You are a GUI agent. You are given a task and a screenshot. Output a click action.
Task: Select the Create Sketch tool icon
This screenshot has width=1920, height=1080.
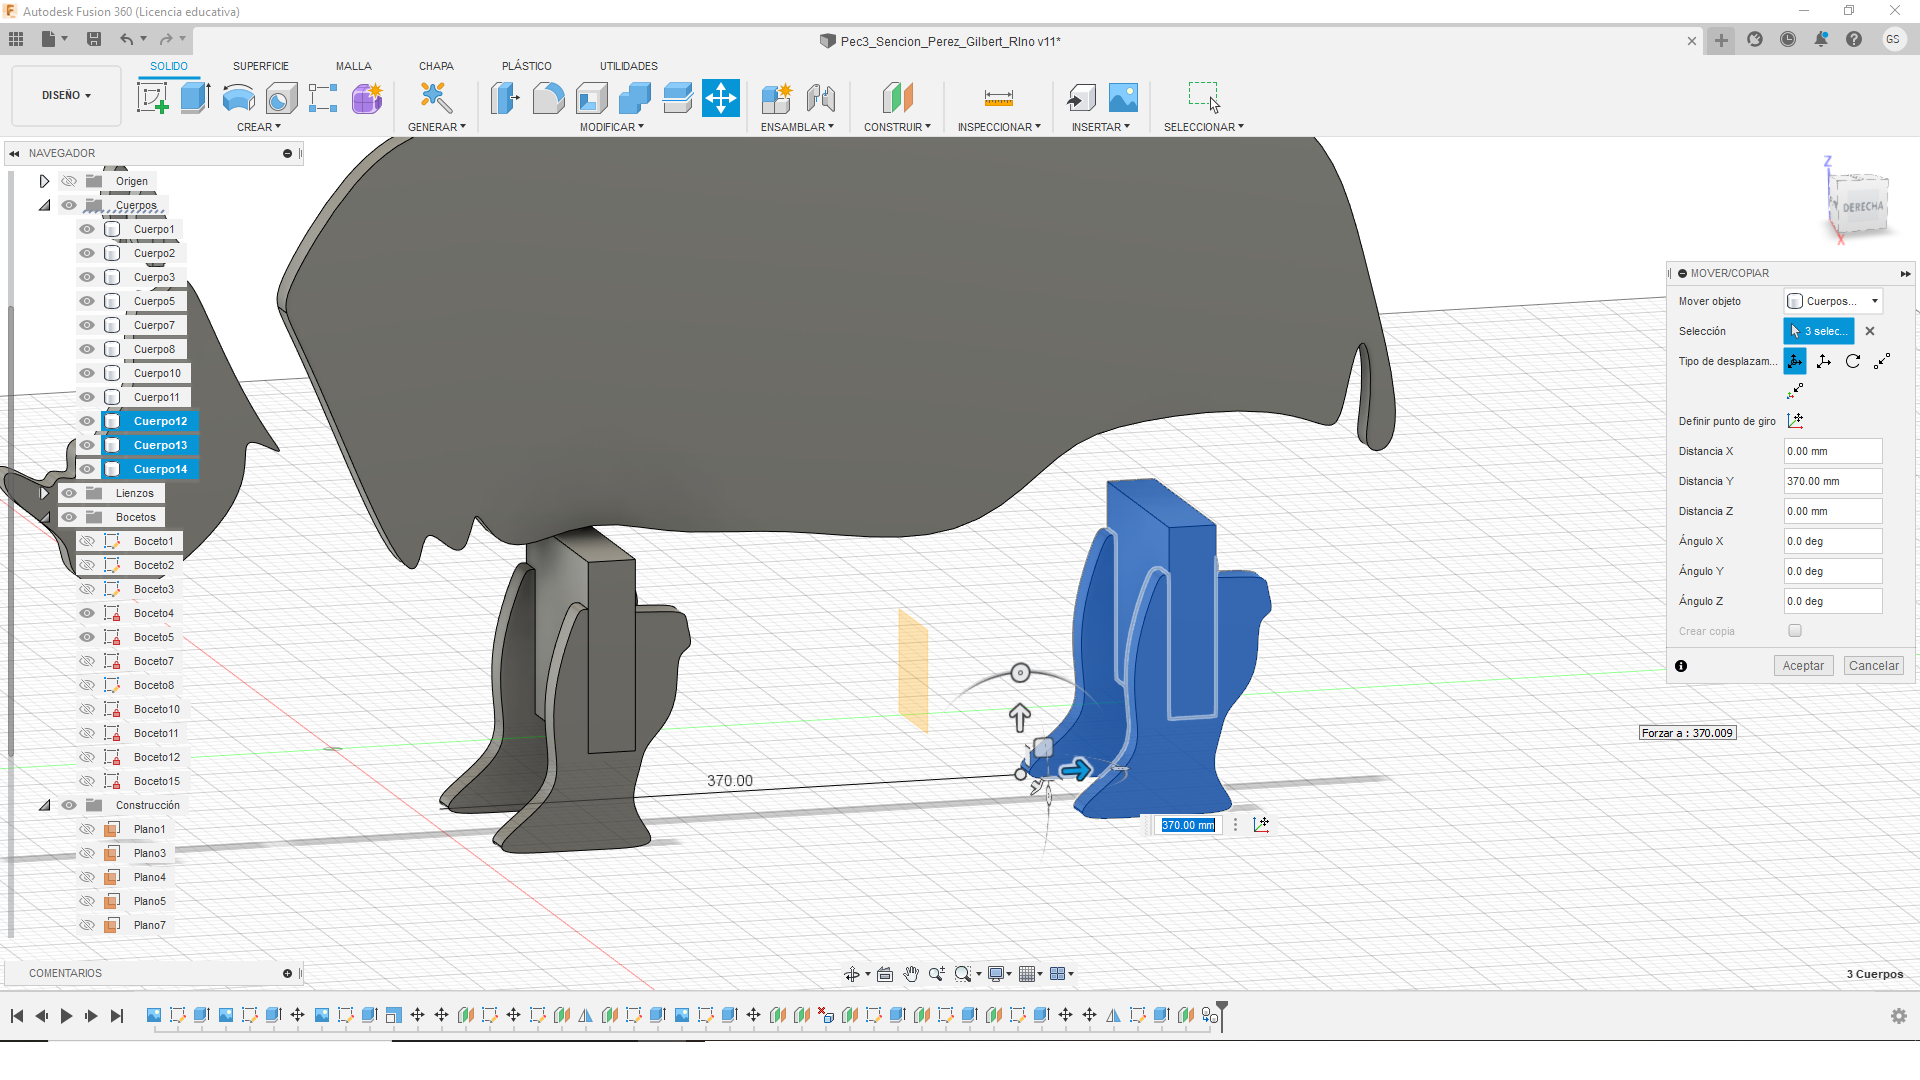(152, 98)
